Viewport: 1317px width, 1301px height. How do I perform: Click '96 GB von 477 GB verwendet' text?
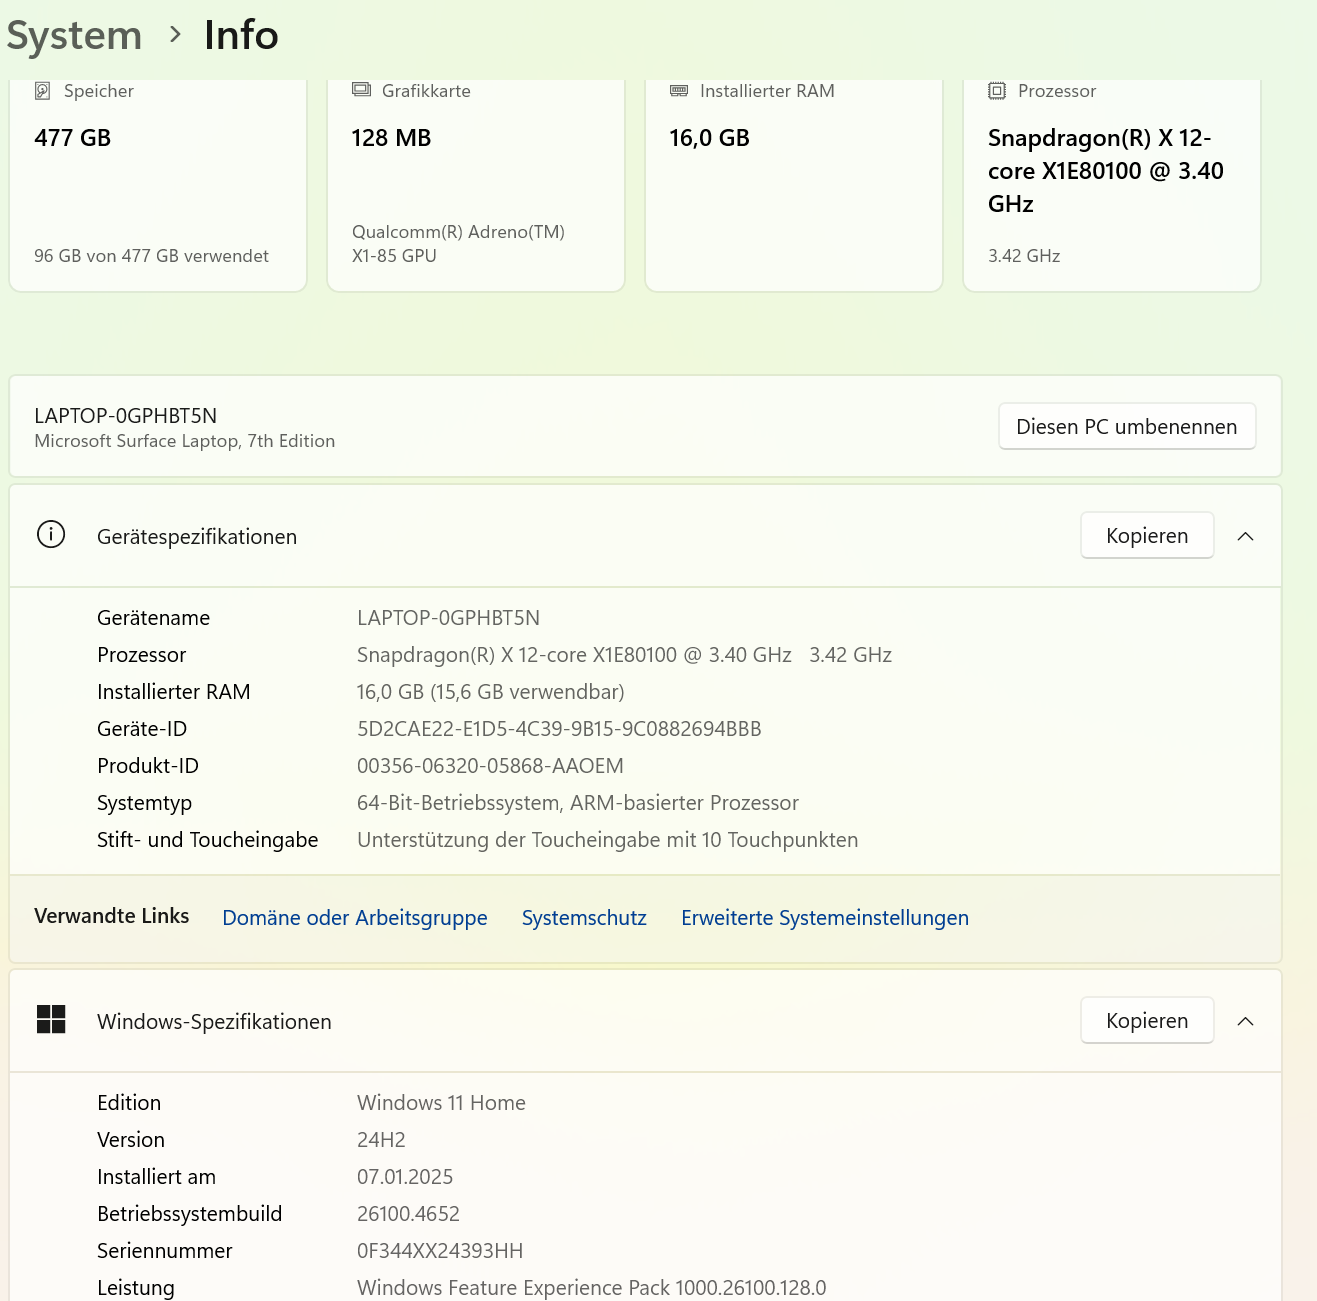pos(151,256)
